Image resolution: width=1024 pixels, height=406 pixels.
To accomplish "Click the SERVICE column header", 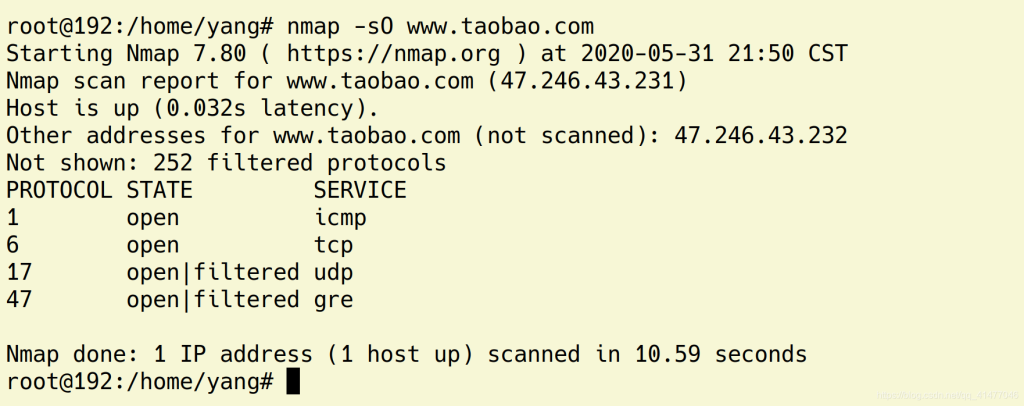I will 360,191.
